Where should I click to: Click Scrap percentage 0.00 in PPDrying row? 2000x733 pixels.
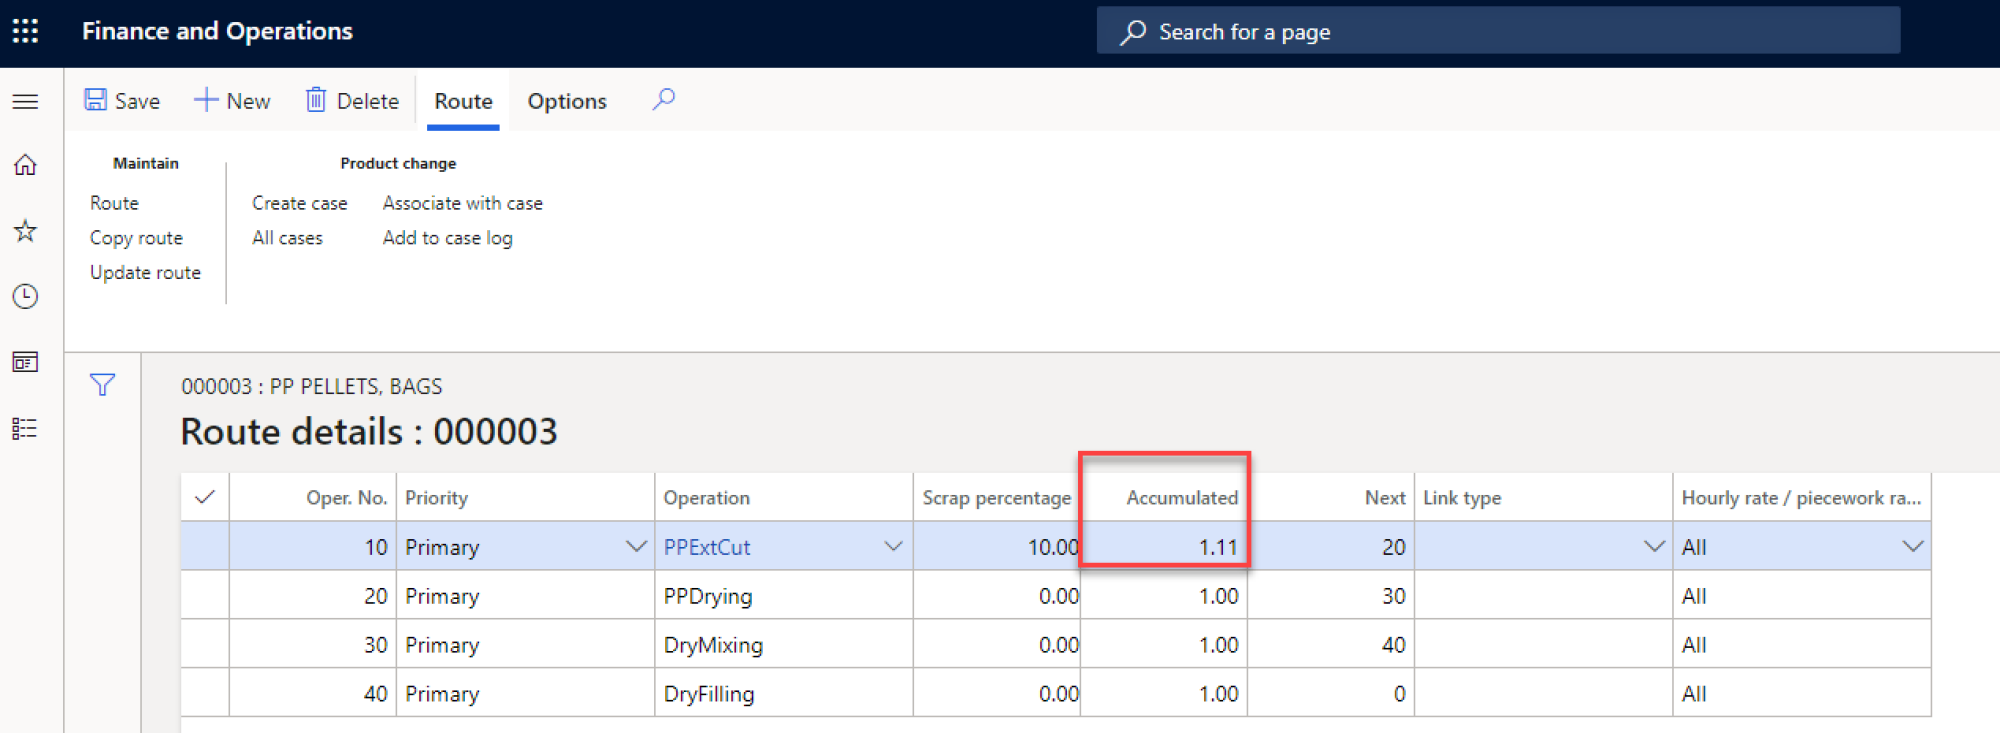tap(996, 596)
